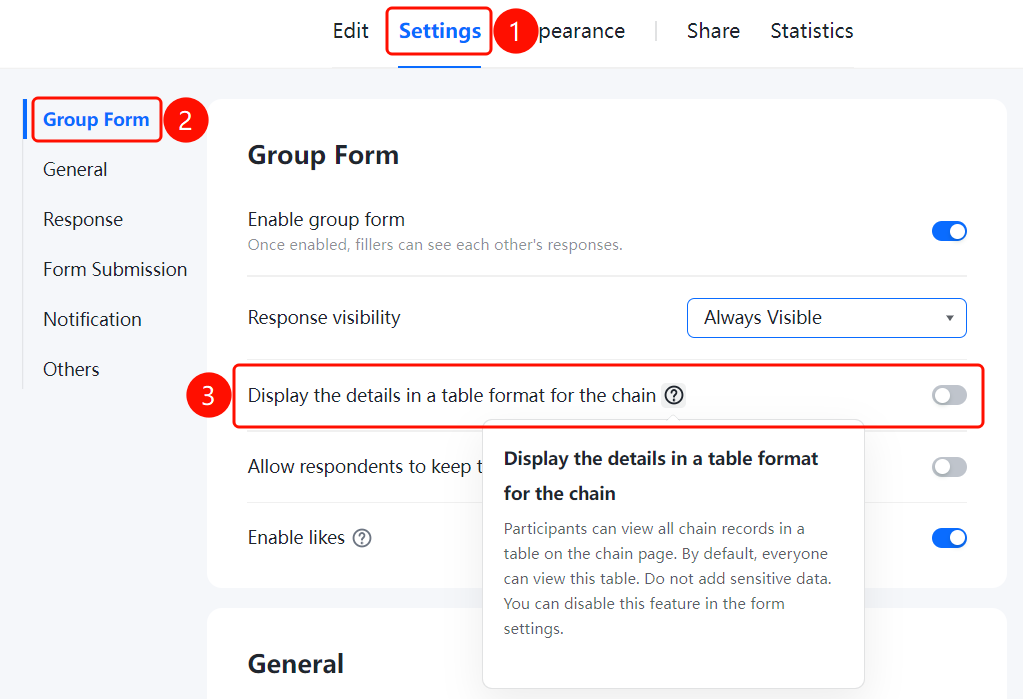
Task: Toggle the Allow respondents to keep switch
Action: (949, 467)
